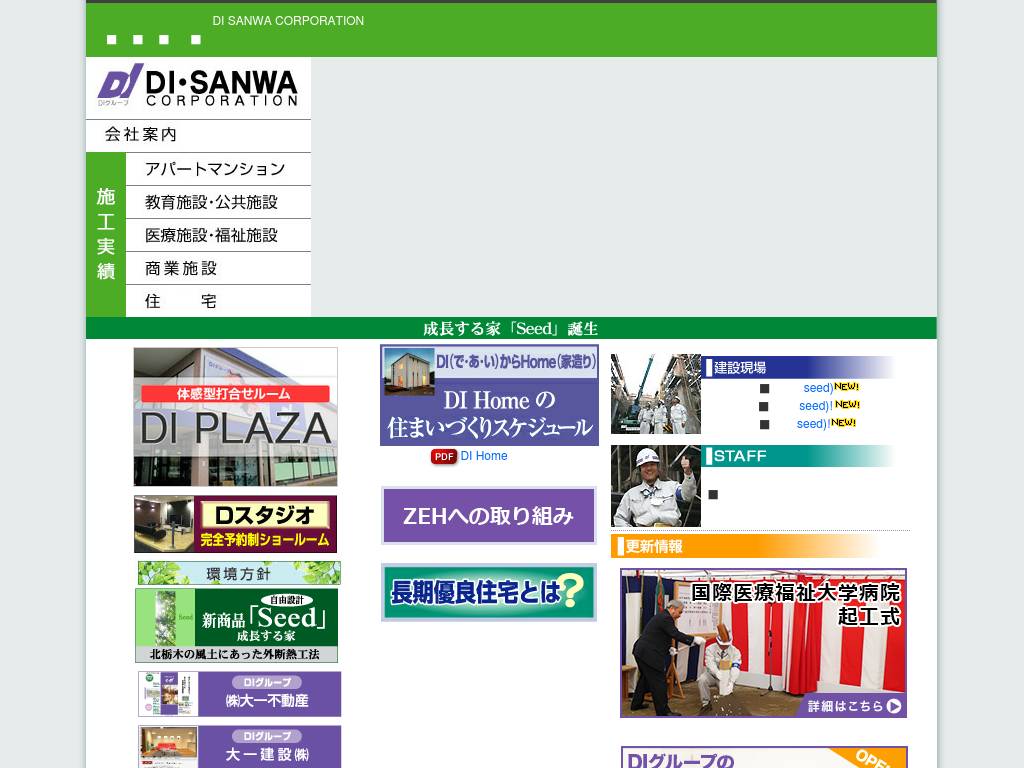Open the ㈱大一不動産 DIグループ banner
The width and height of the screenshot is (1024, 768).
239,694
